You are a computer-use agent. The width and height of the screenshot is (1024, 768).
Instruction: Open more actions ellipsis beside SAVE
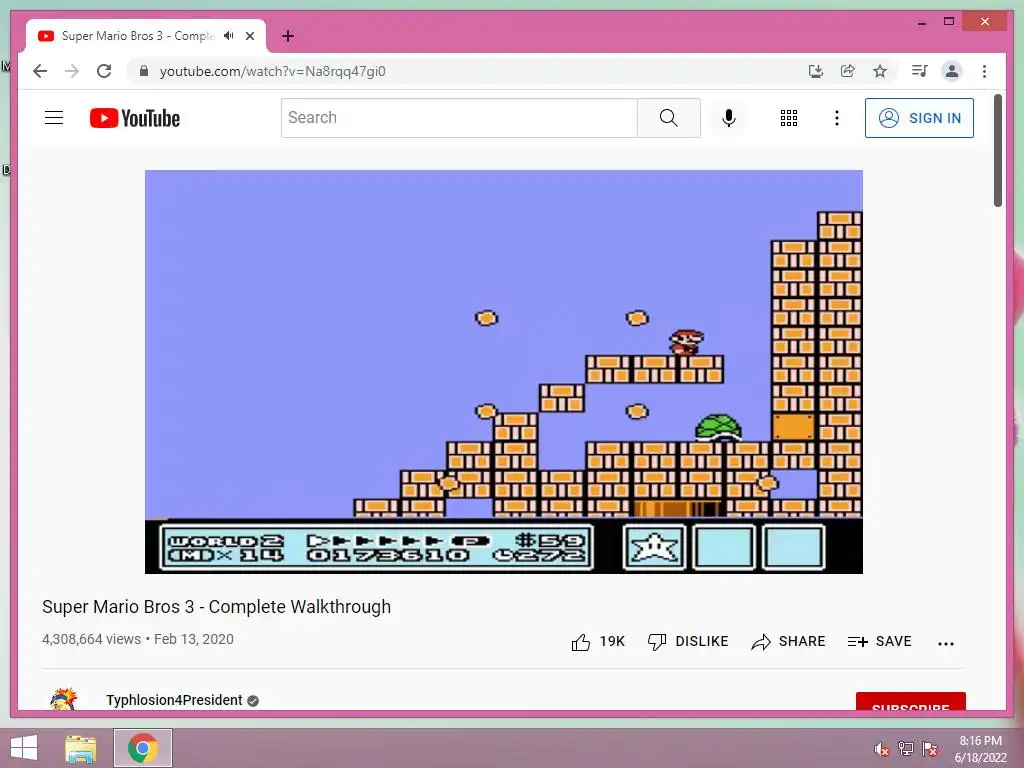946,643
